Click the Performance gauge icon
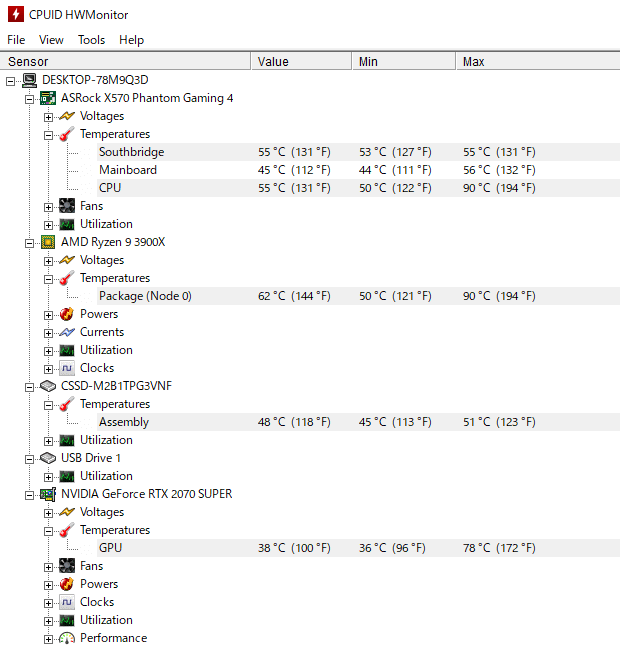The image size is (620, 651). (67, 638)
